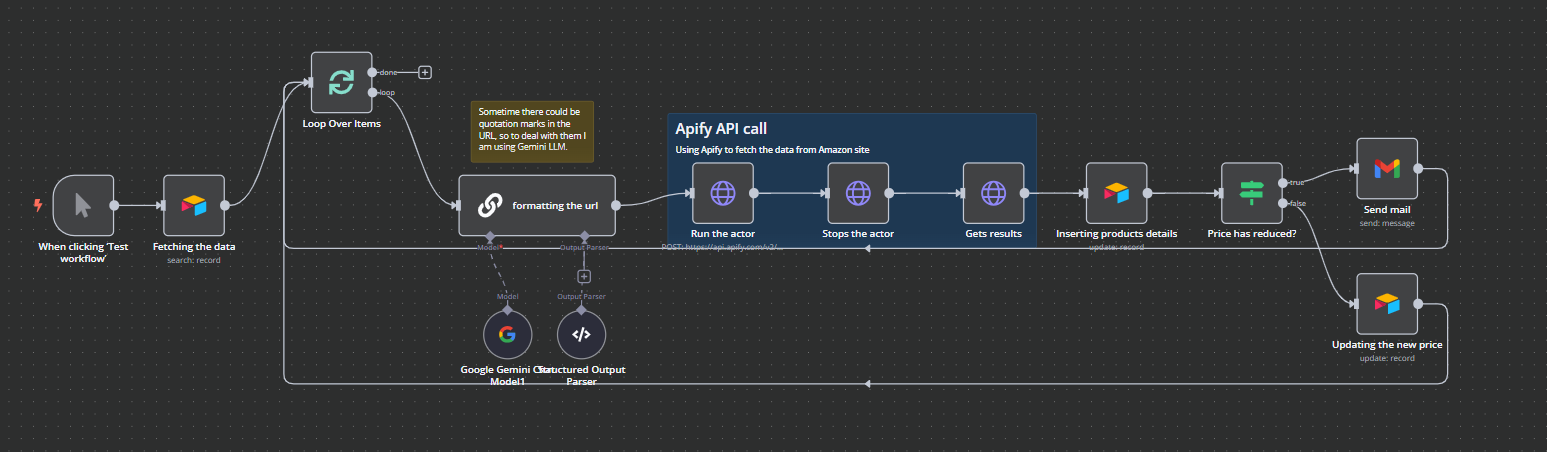Click the 'Run the actor' label
The width and height of the screenshot is (1547, 452).
tap(722, 234)
